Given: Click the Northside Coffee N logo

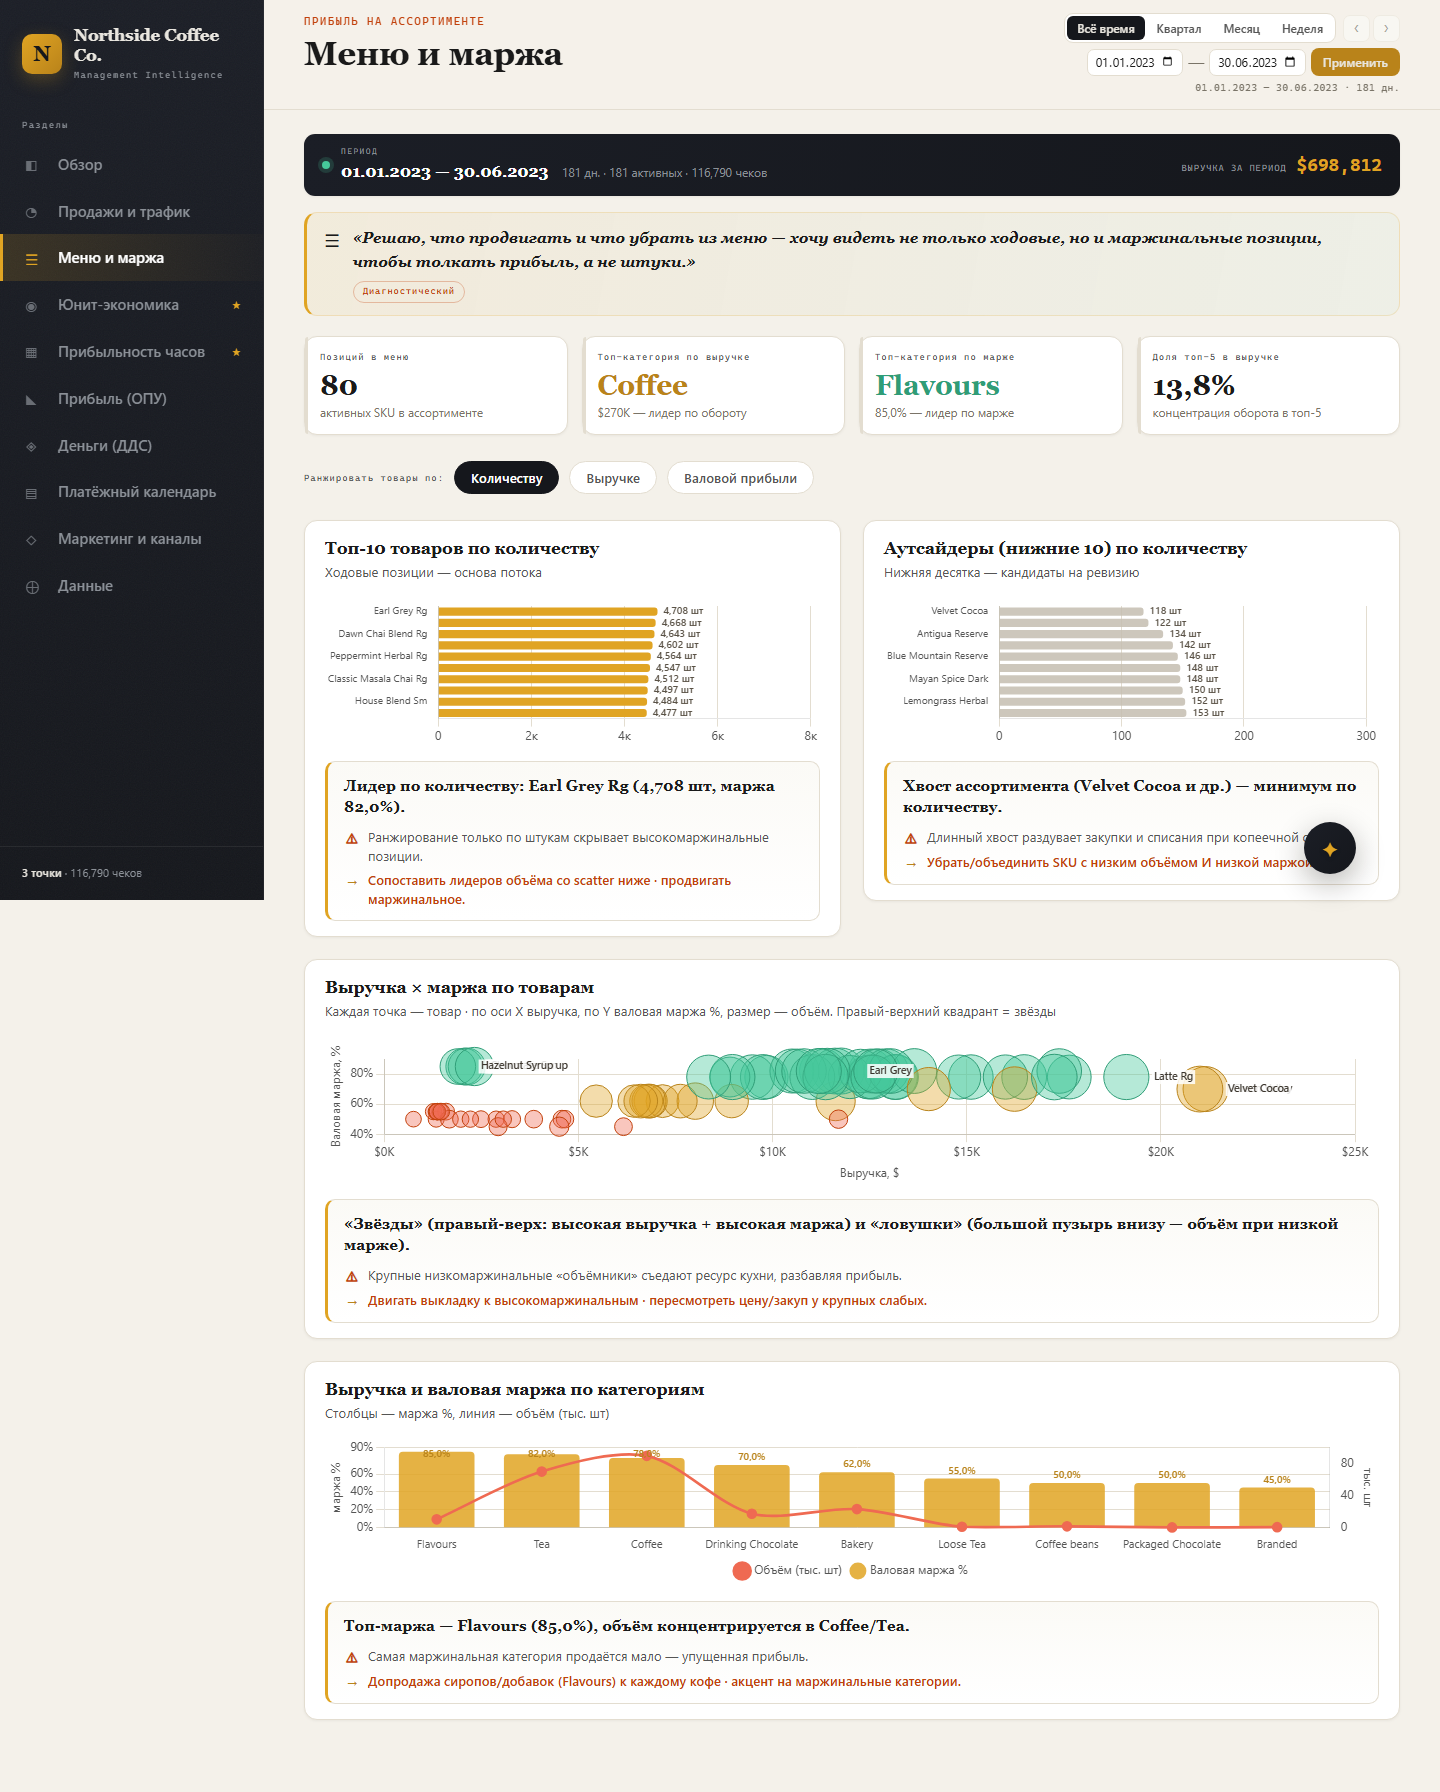Looking at the screenshot, I should pos(42,54).
